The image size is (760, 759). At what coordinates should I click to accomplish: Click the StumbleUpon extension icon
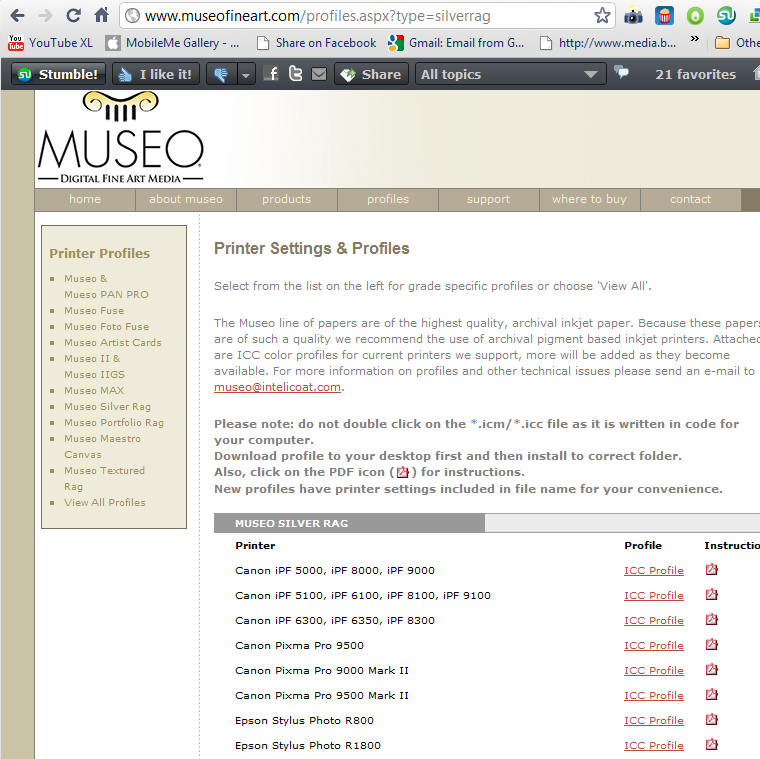pyautogui.click(x=726, y=16)
